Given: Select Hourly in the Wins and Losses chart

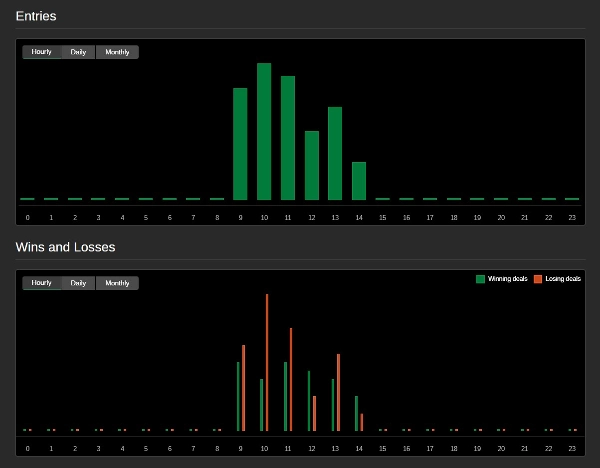Looking at the screenshot, I should (x=42, y=283).
